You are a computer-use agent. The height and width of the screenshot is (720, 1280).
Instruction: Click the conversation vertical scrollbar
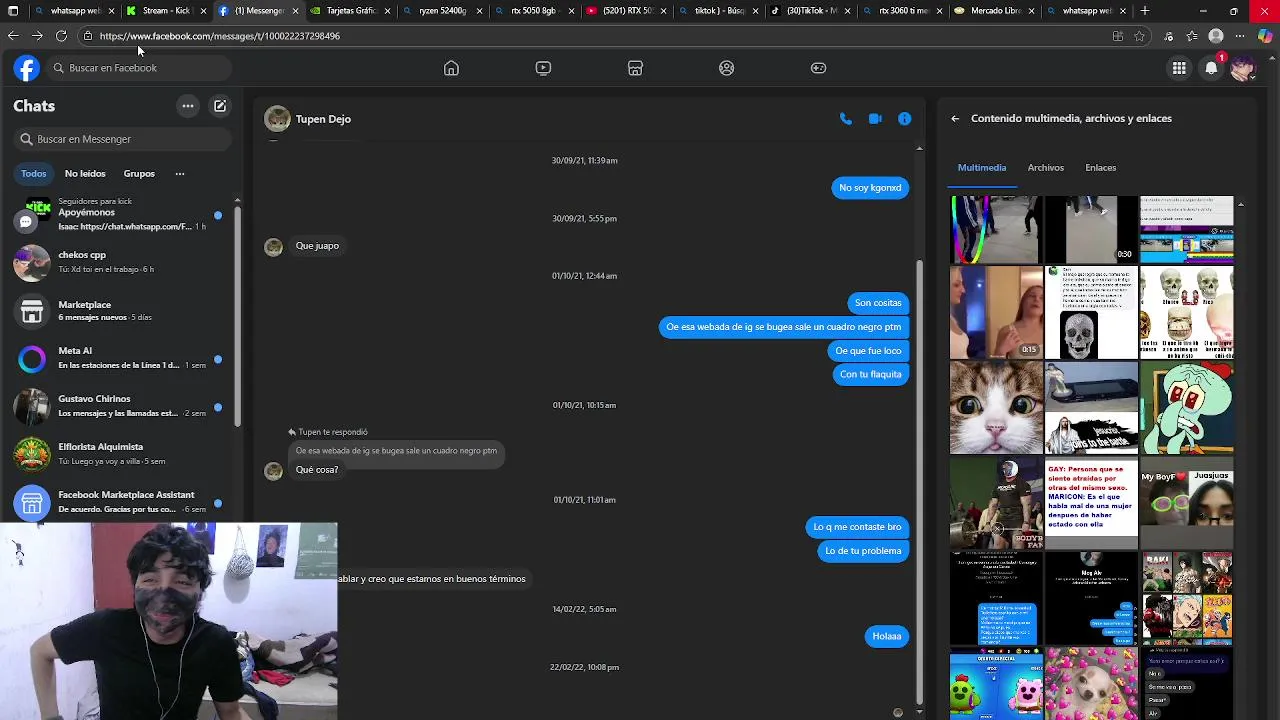(919, 480)
